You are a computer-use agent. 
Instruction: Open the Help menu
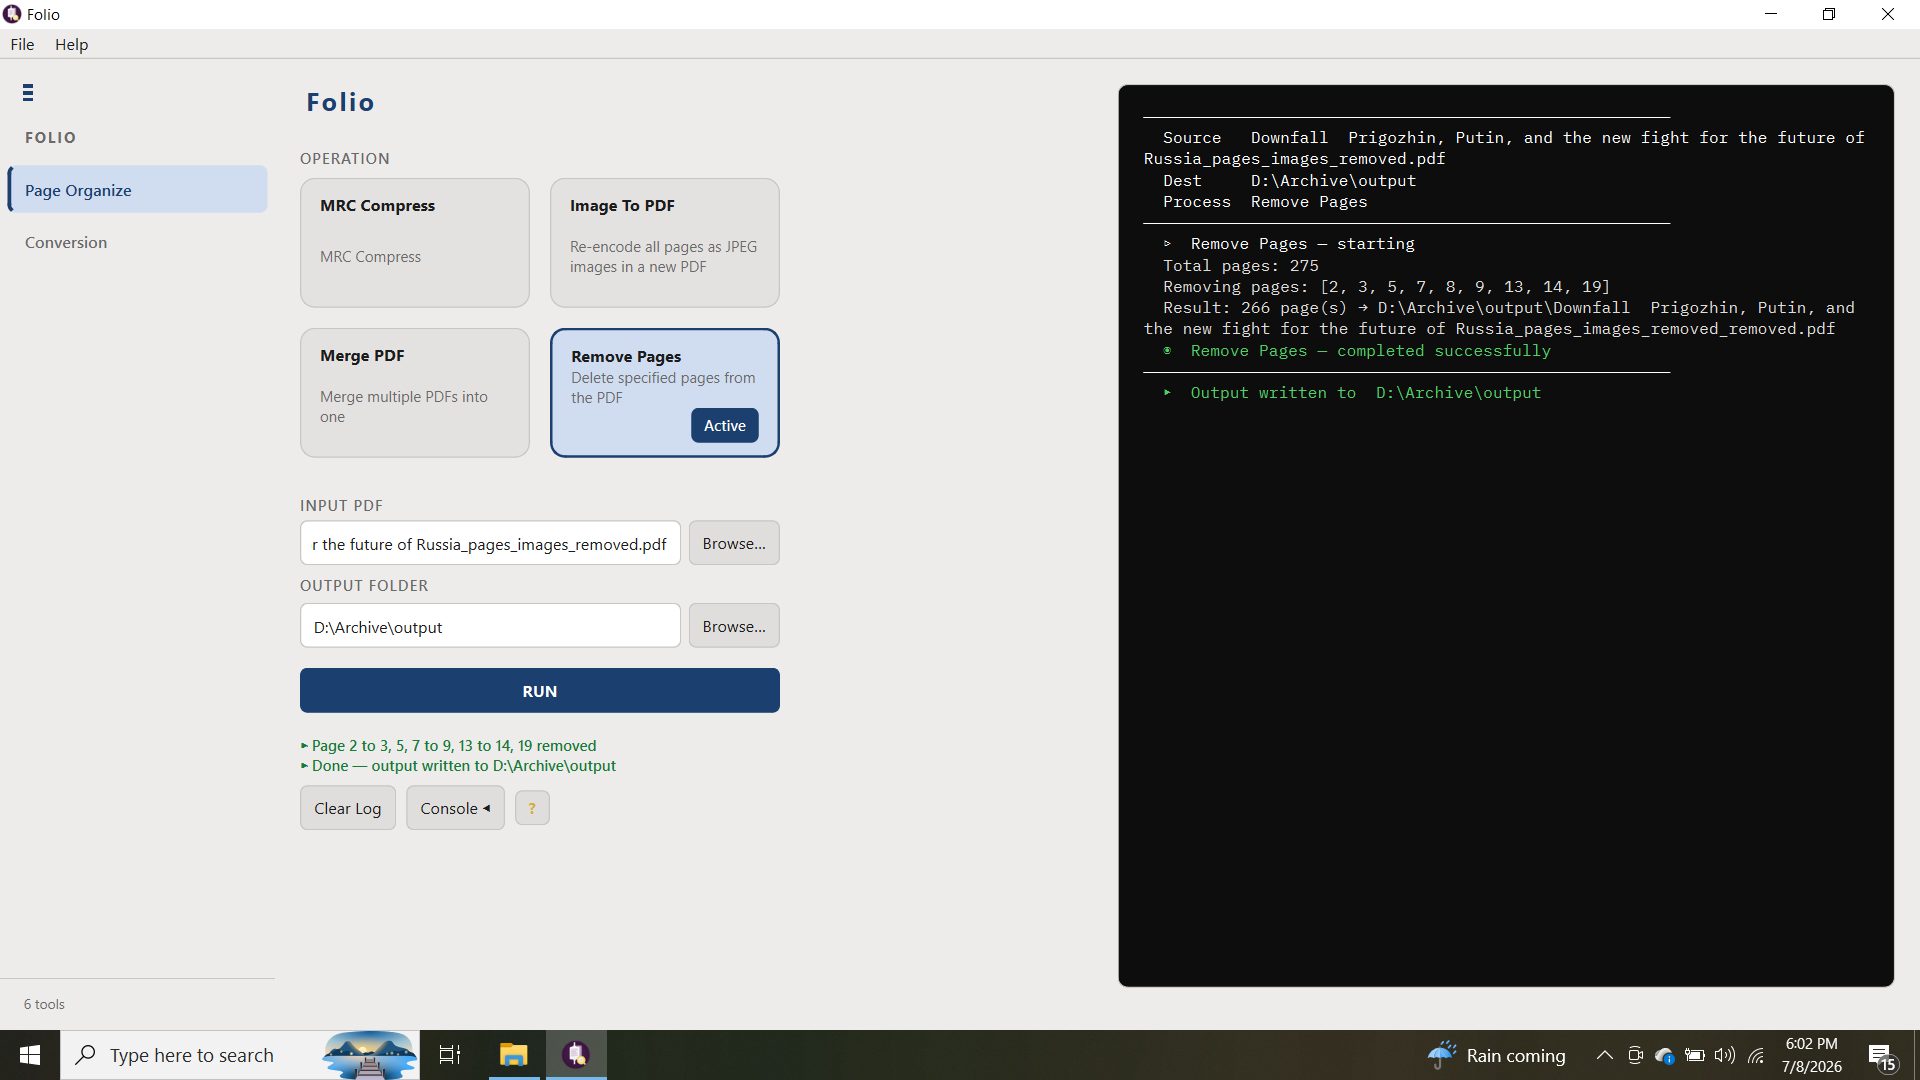[71, 44]
